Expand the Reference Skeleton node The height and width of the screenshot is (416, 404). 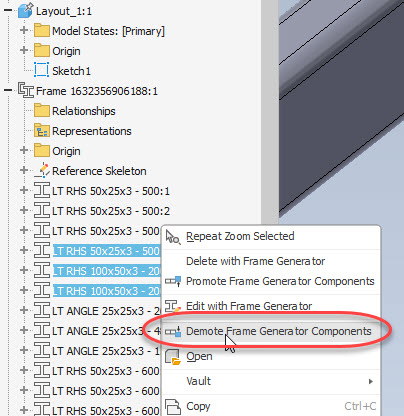tap(24, 170)
